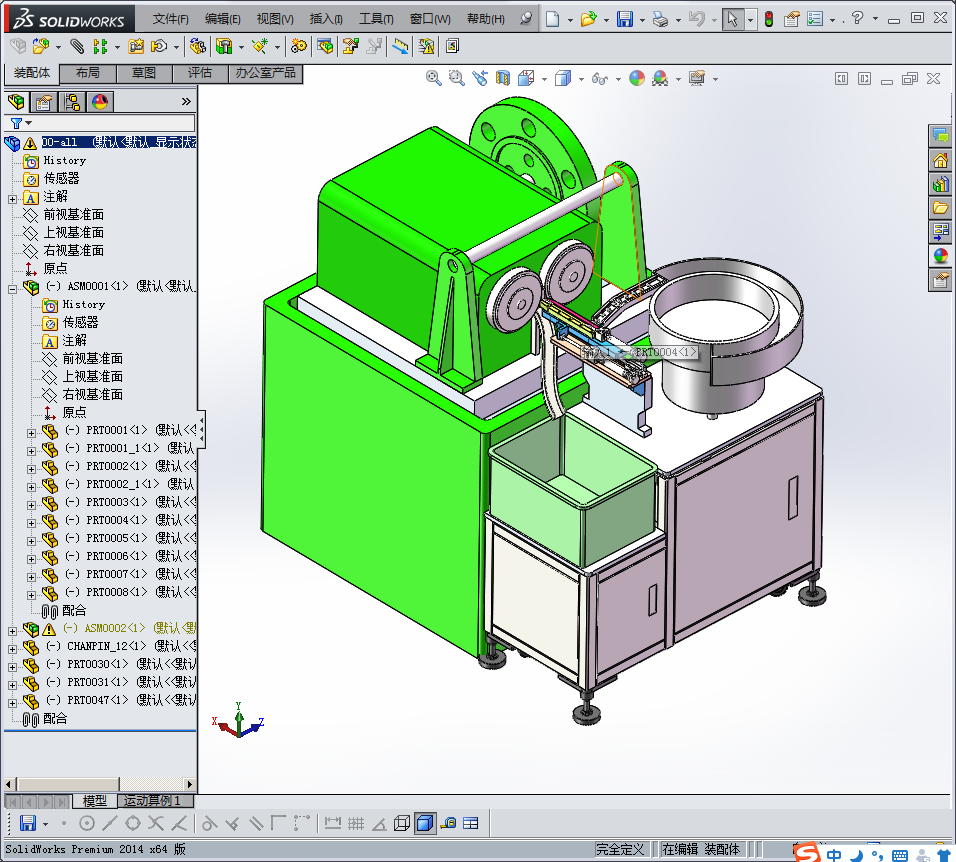The image size is (956, 862).
Task: Expand the top-level 注解 annotations folder
Action: click(x=12, y=199)
